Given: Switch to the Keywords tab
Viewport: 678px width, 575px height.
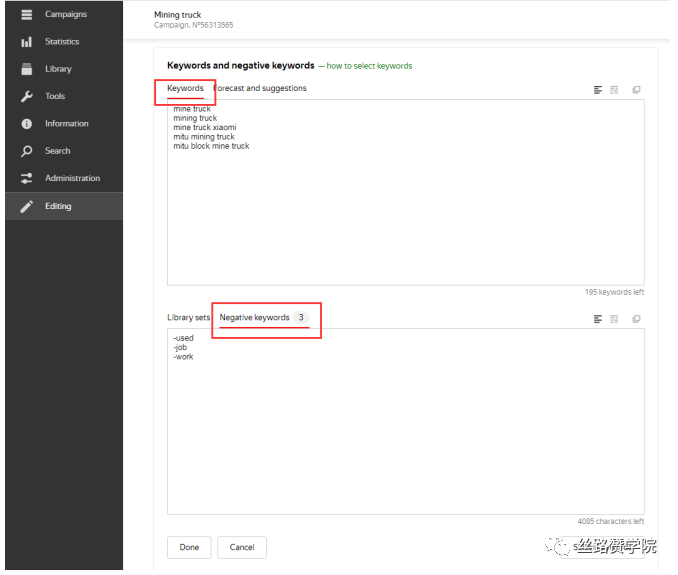Looking at the screenshot, I should point(185,89).
